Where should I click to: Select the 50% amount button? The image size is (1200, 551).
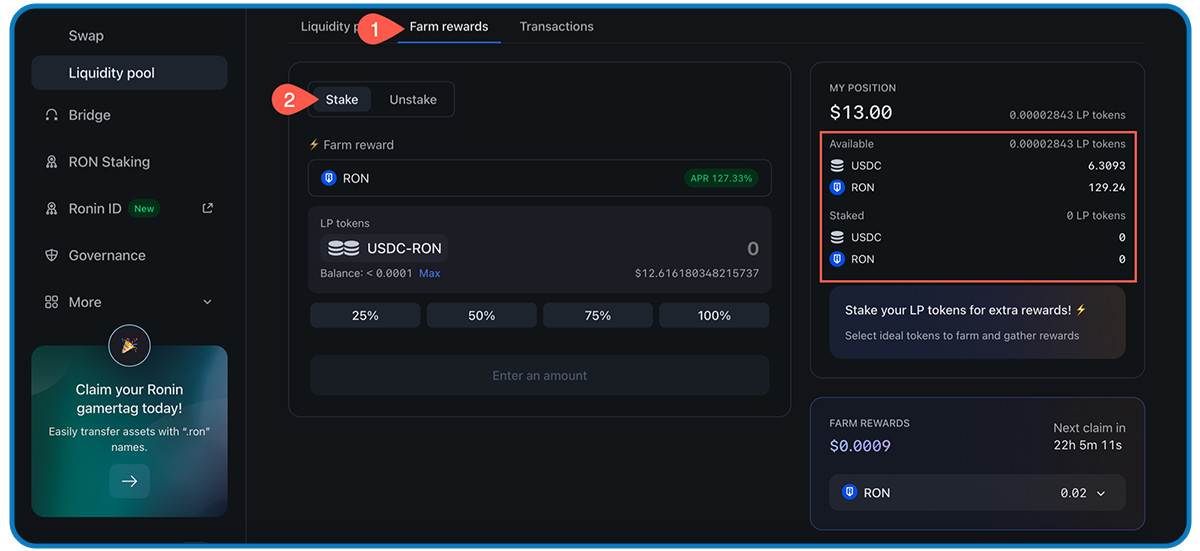[x=482, y=316]
